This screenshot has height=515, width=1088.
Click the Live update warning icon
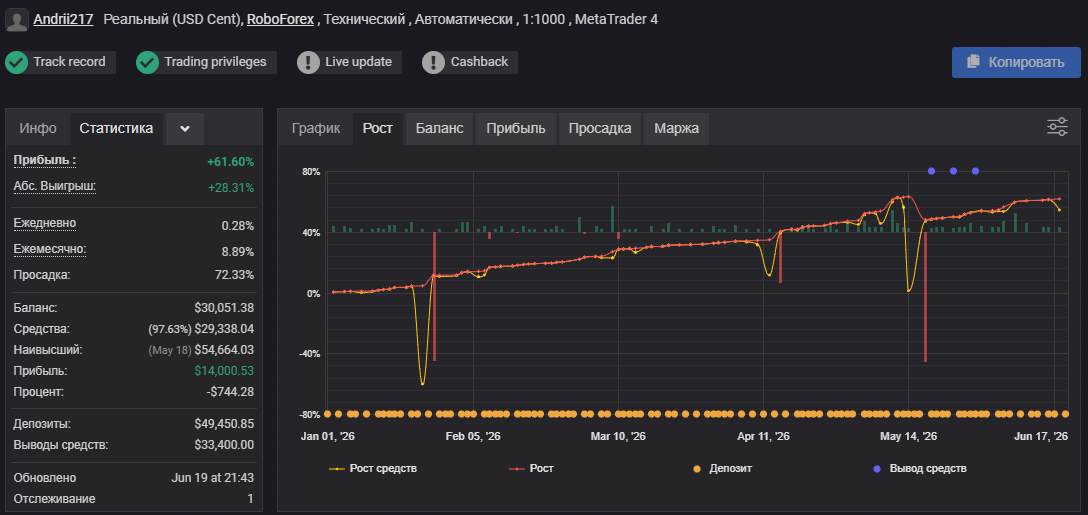pos(308,62)
